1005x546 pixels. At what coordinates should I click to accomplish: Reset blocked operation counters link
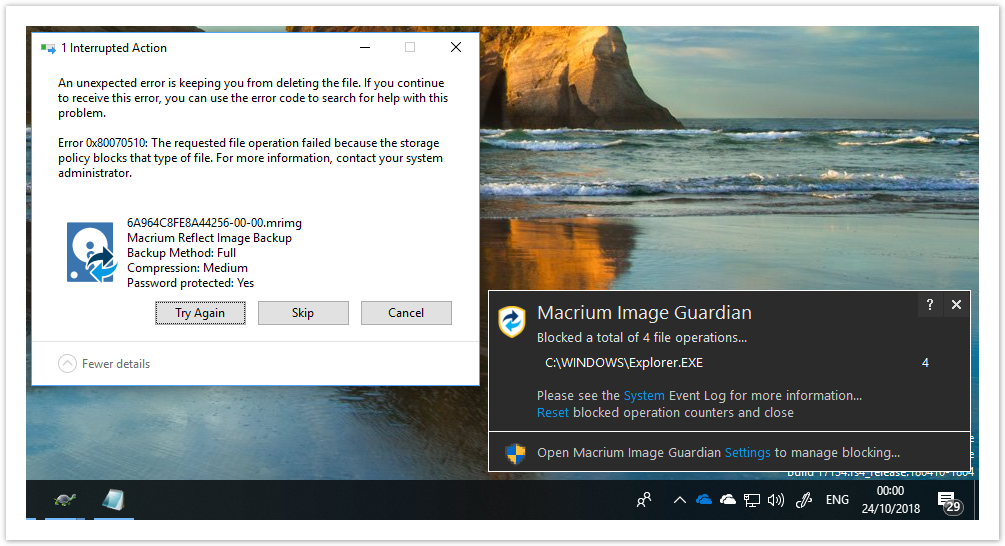point(552,413)
